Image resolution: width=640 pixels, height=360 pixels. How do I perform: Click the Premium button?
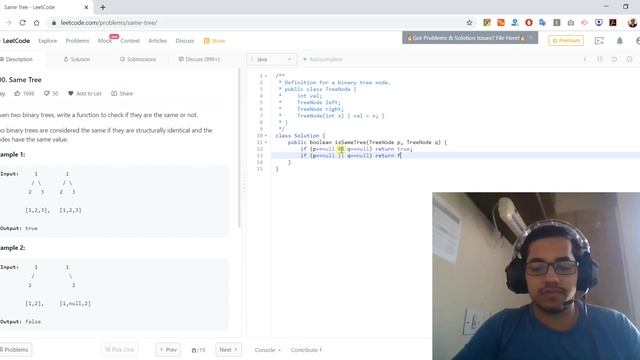(x=566, y=40)
